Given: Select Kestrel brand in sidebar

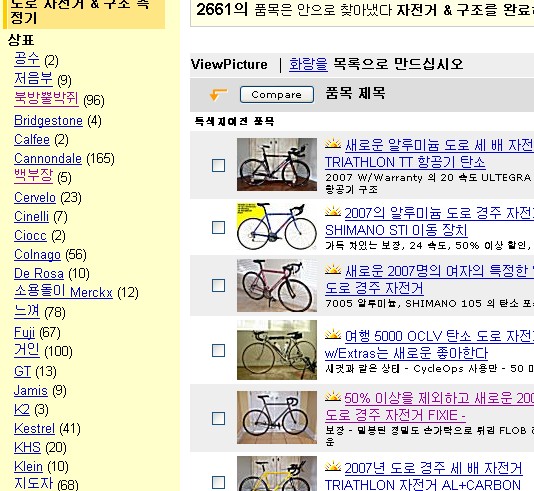Looking at the screenshot, I should pos(34,428).
